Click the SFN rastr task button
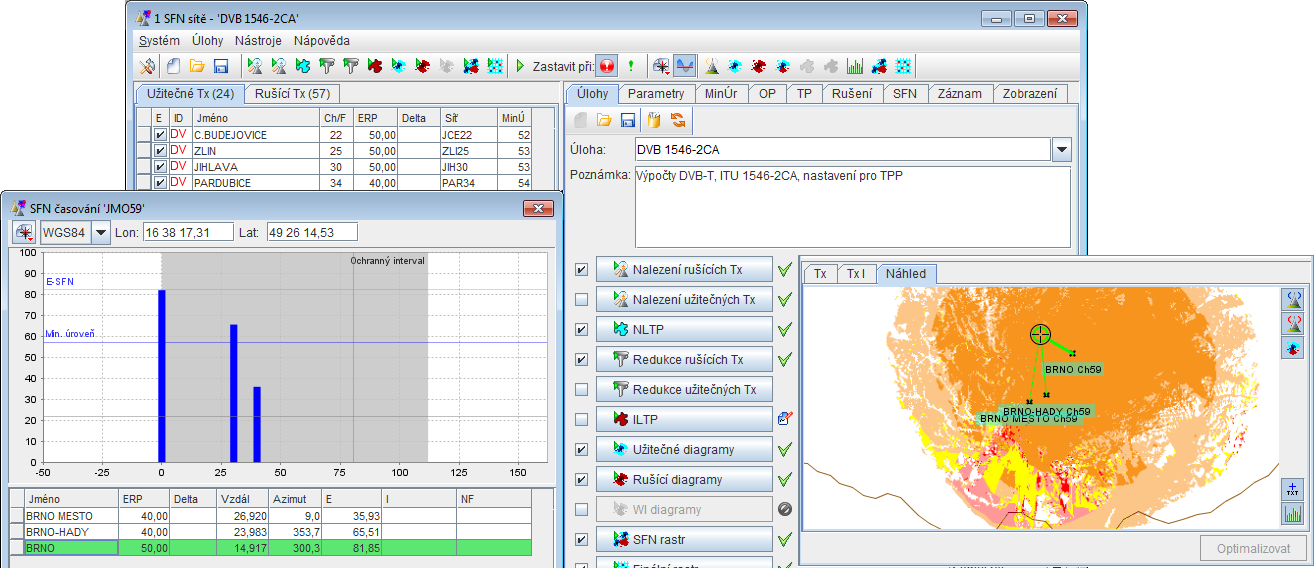Screen dimensions: 1314x568 tap(684, 539)
